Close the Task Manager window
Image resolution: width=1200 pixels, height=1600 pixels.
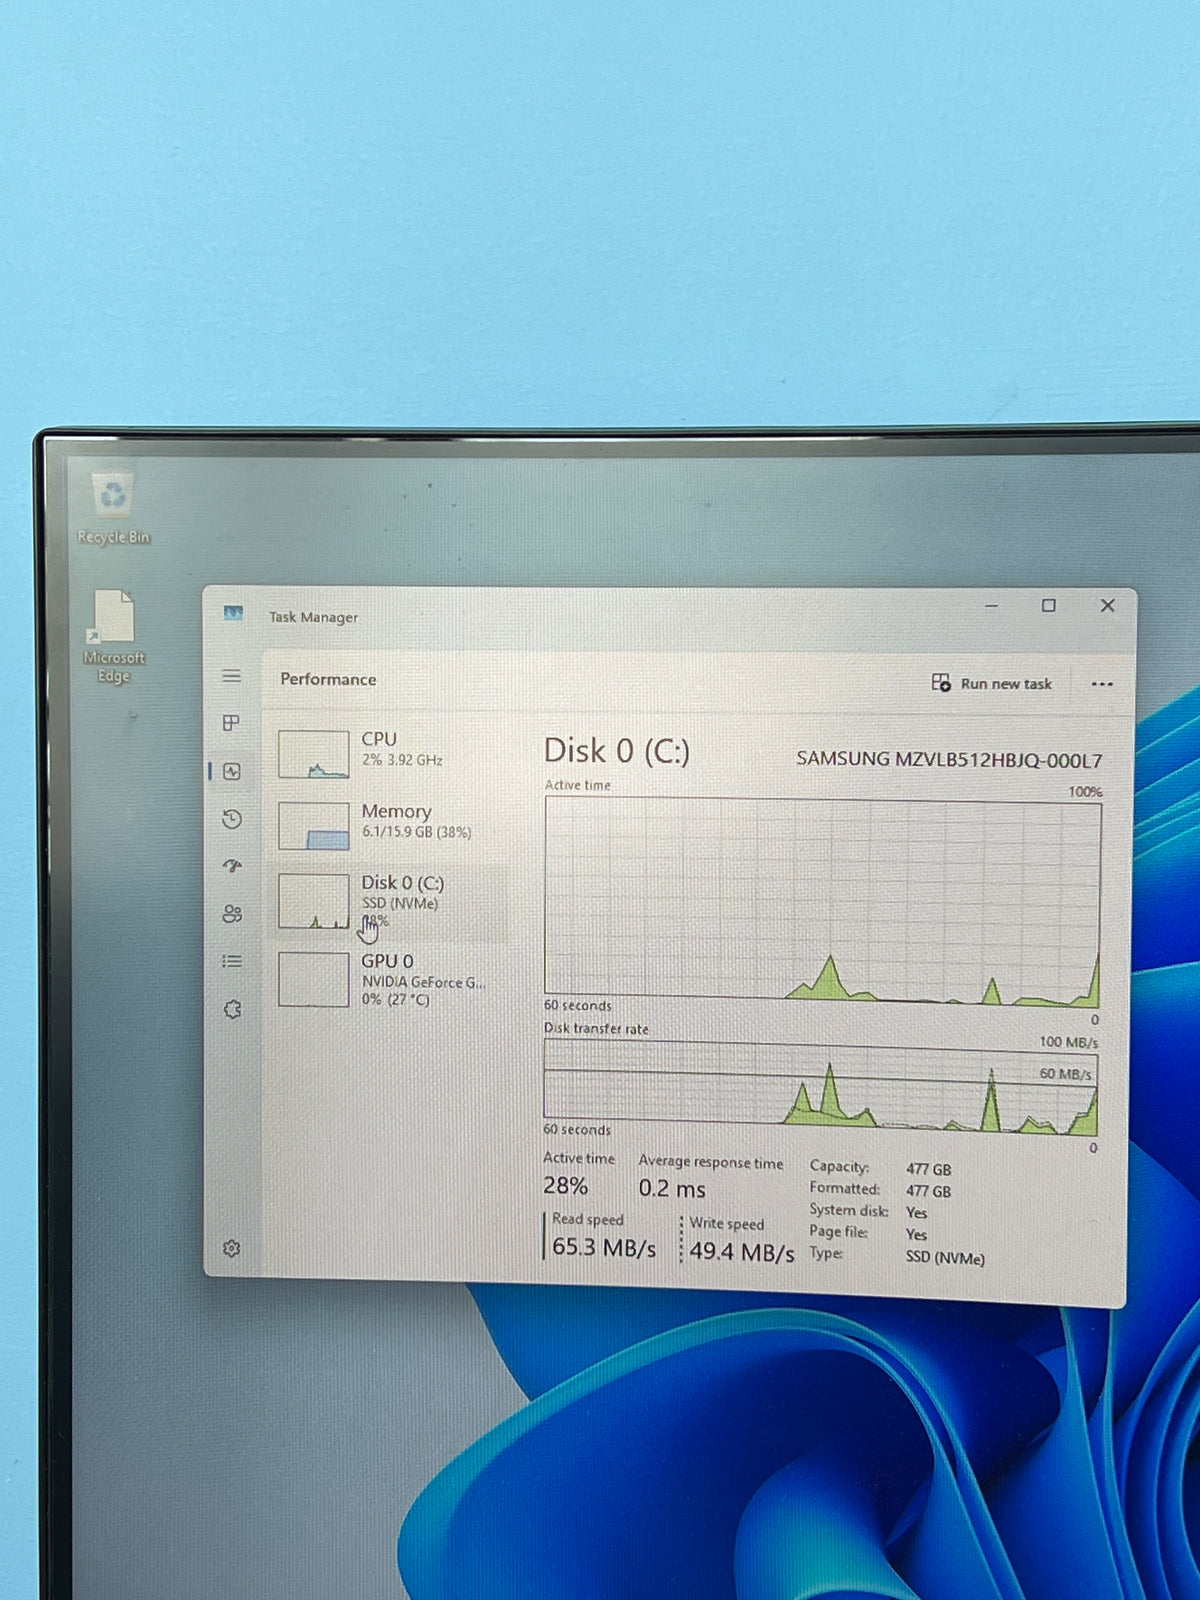tap(1107, 605)
